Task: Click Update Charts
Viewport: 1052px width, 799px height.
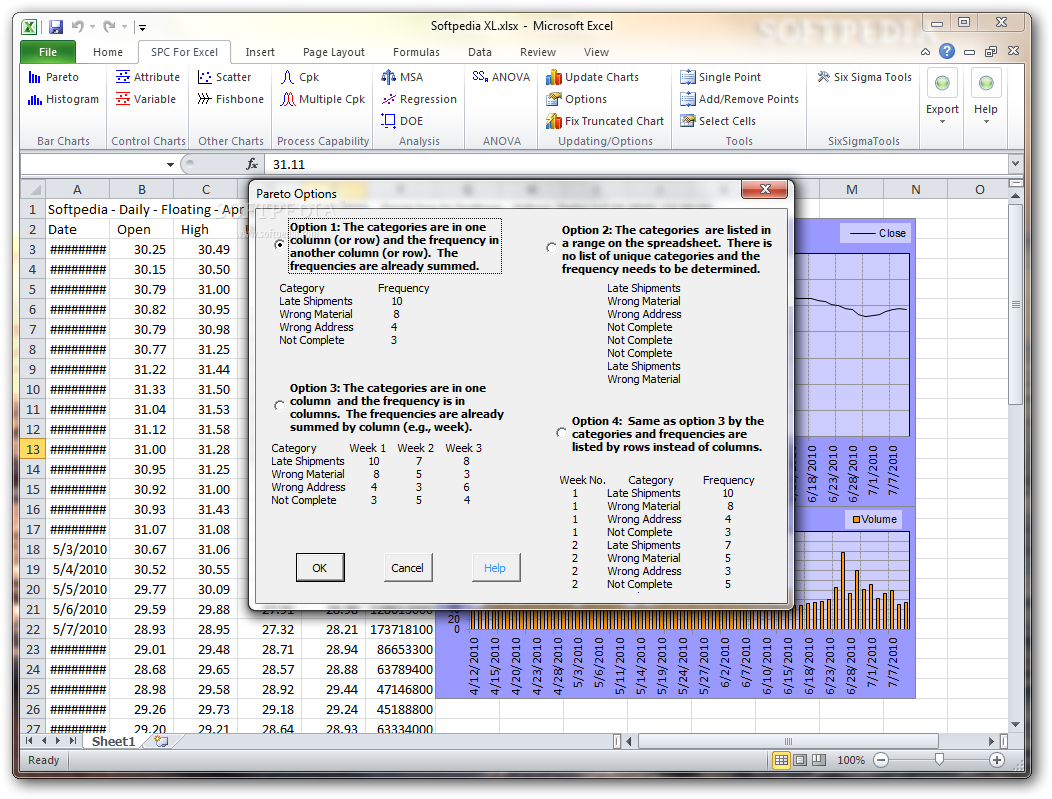Action: point(592,77)
